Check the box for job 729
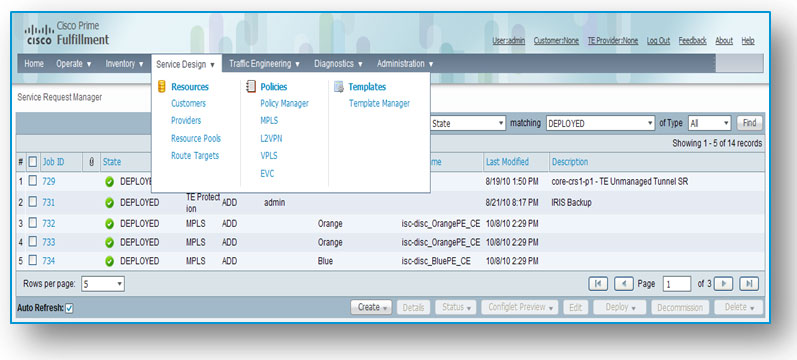This screenshot has width=797, height=360. [x=33, y=182]
